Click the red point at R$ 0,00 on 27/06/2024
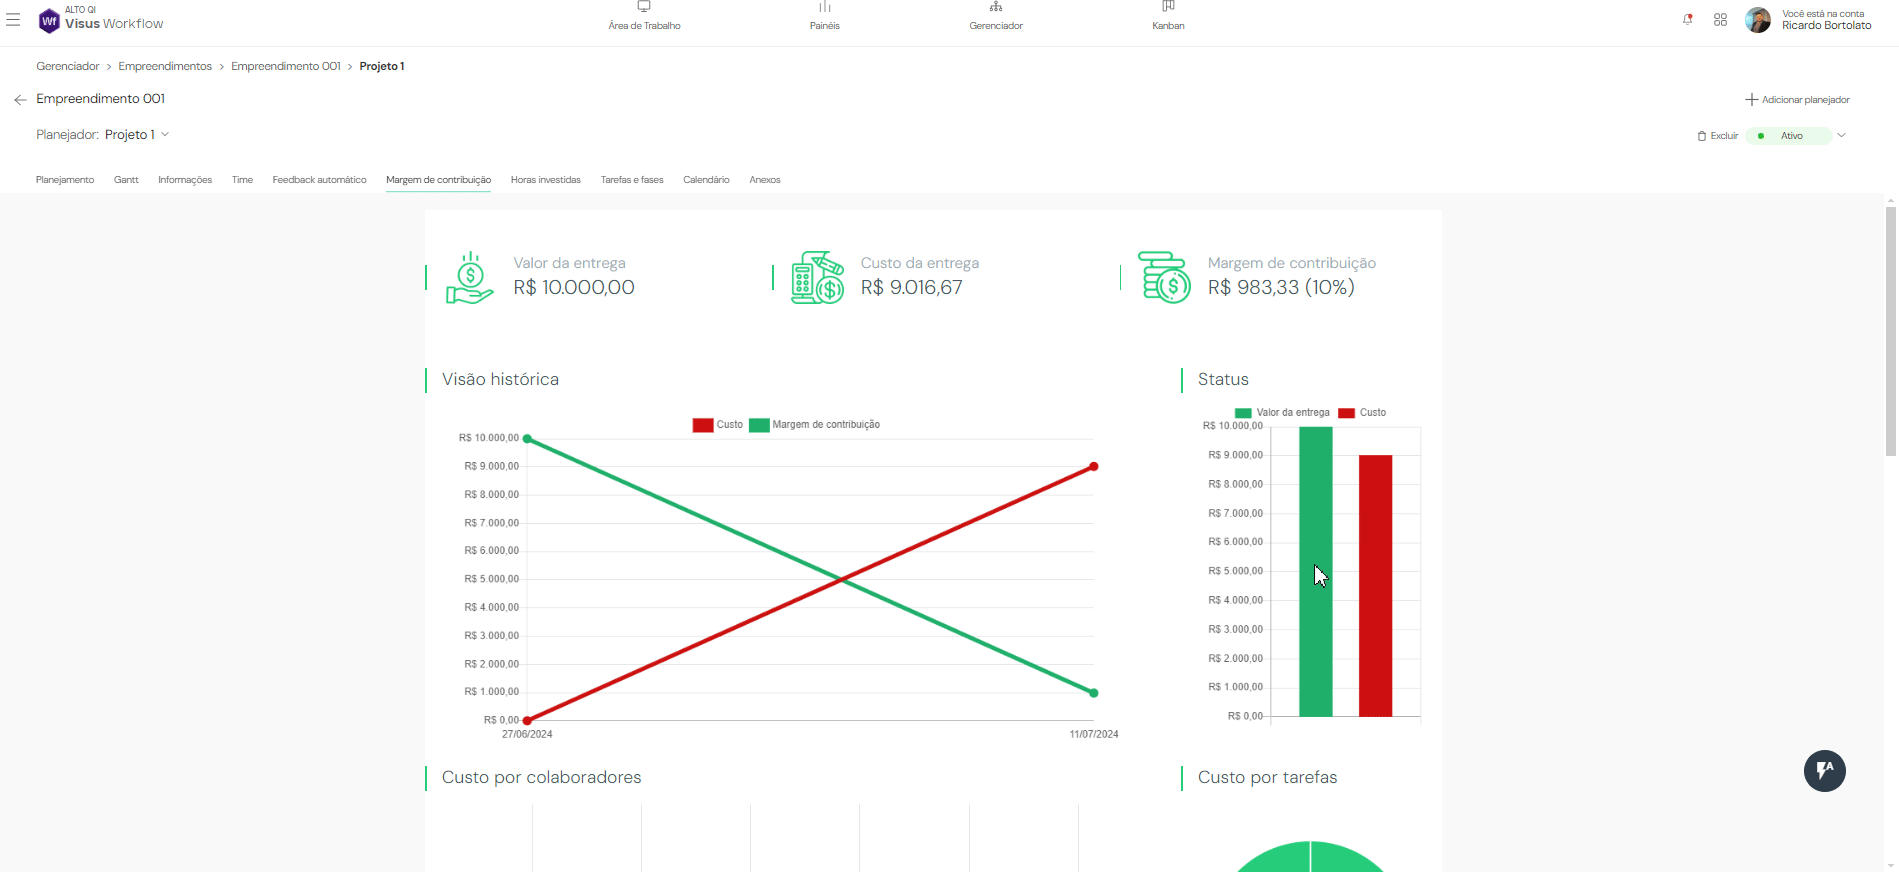This screenshot has height=872, width=1899. tap(528, 720)
